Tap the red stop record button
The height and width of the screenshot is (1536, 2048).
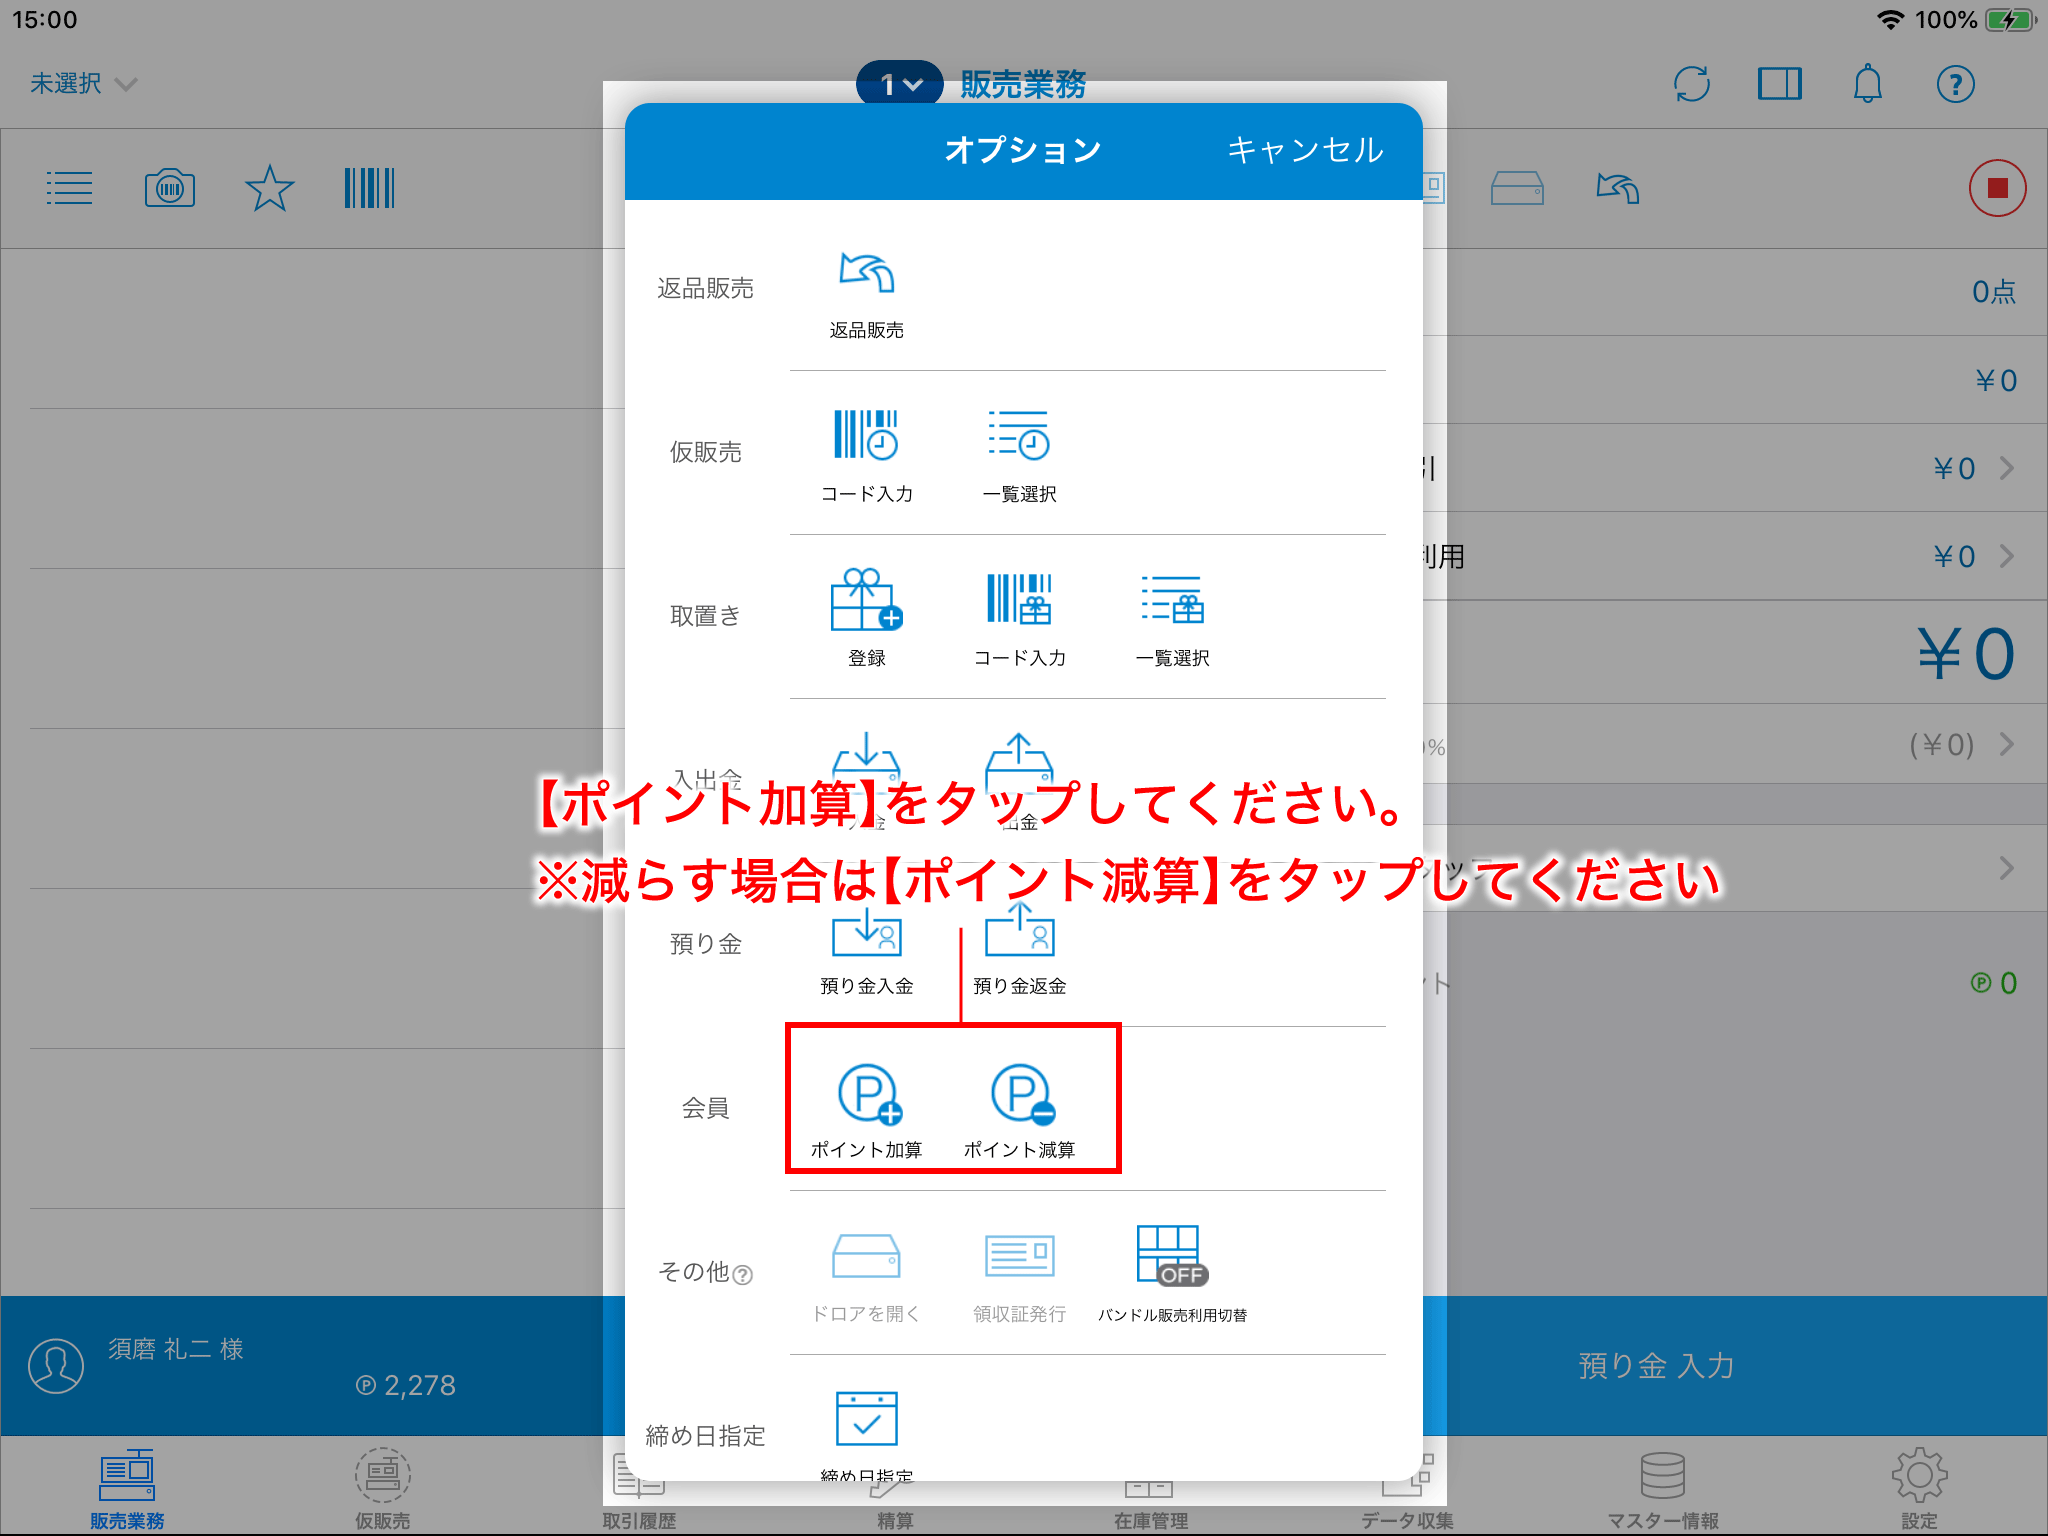[1997, 188]
